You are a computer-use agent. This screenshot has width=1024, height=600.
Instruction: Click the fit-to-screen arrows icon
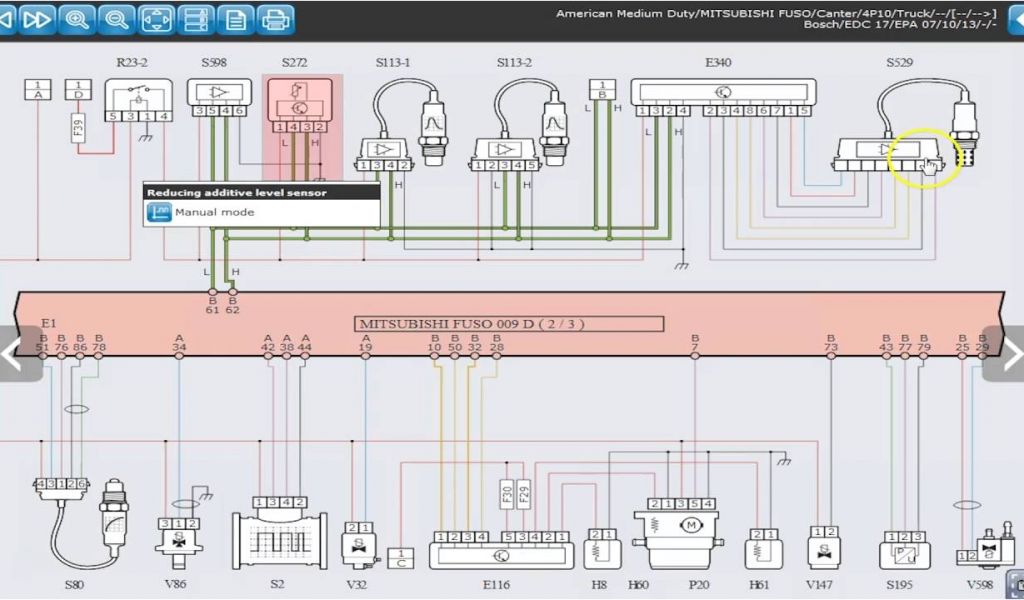click(155, 18)
